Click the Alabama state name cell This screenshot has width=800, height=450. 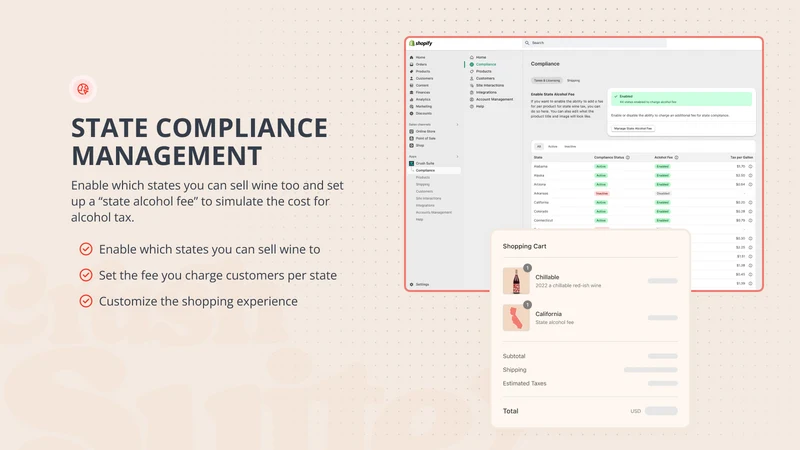[540, 166]
